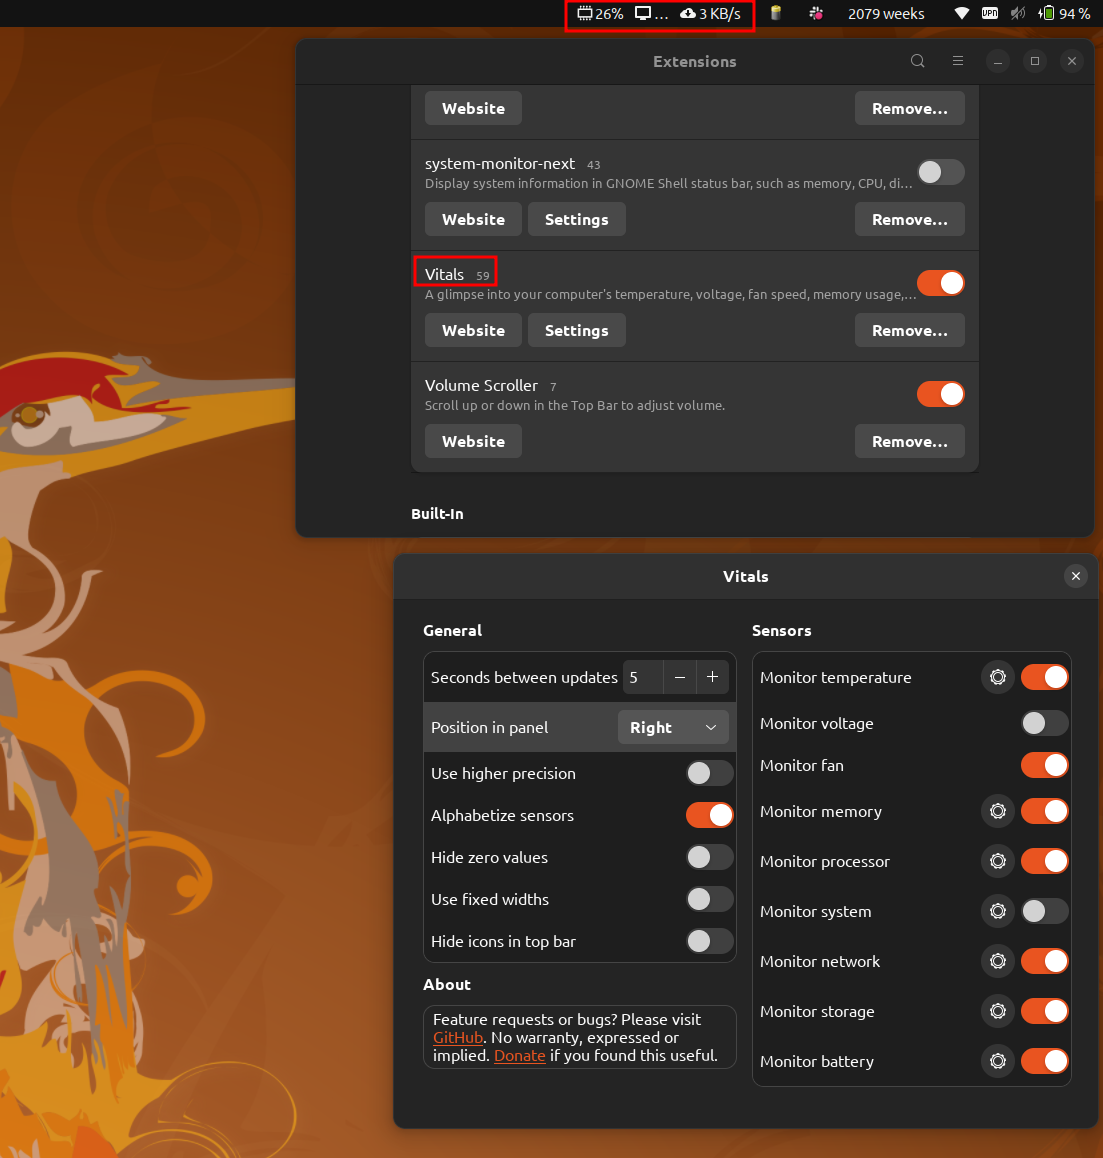Open Monitor battery sensor settings gear
Screen dimensions: 1103x1158
click(997, 1061)
